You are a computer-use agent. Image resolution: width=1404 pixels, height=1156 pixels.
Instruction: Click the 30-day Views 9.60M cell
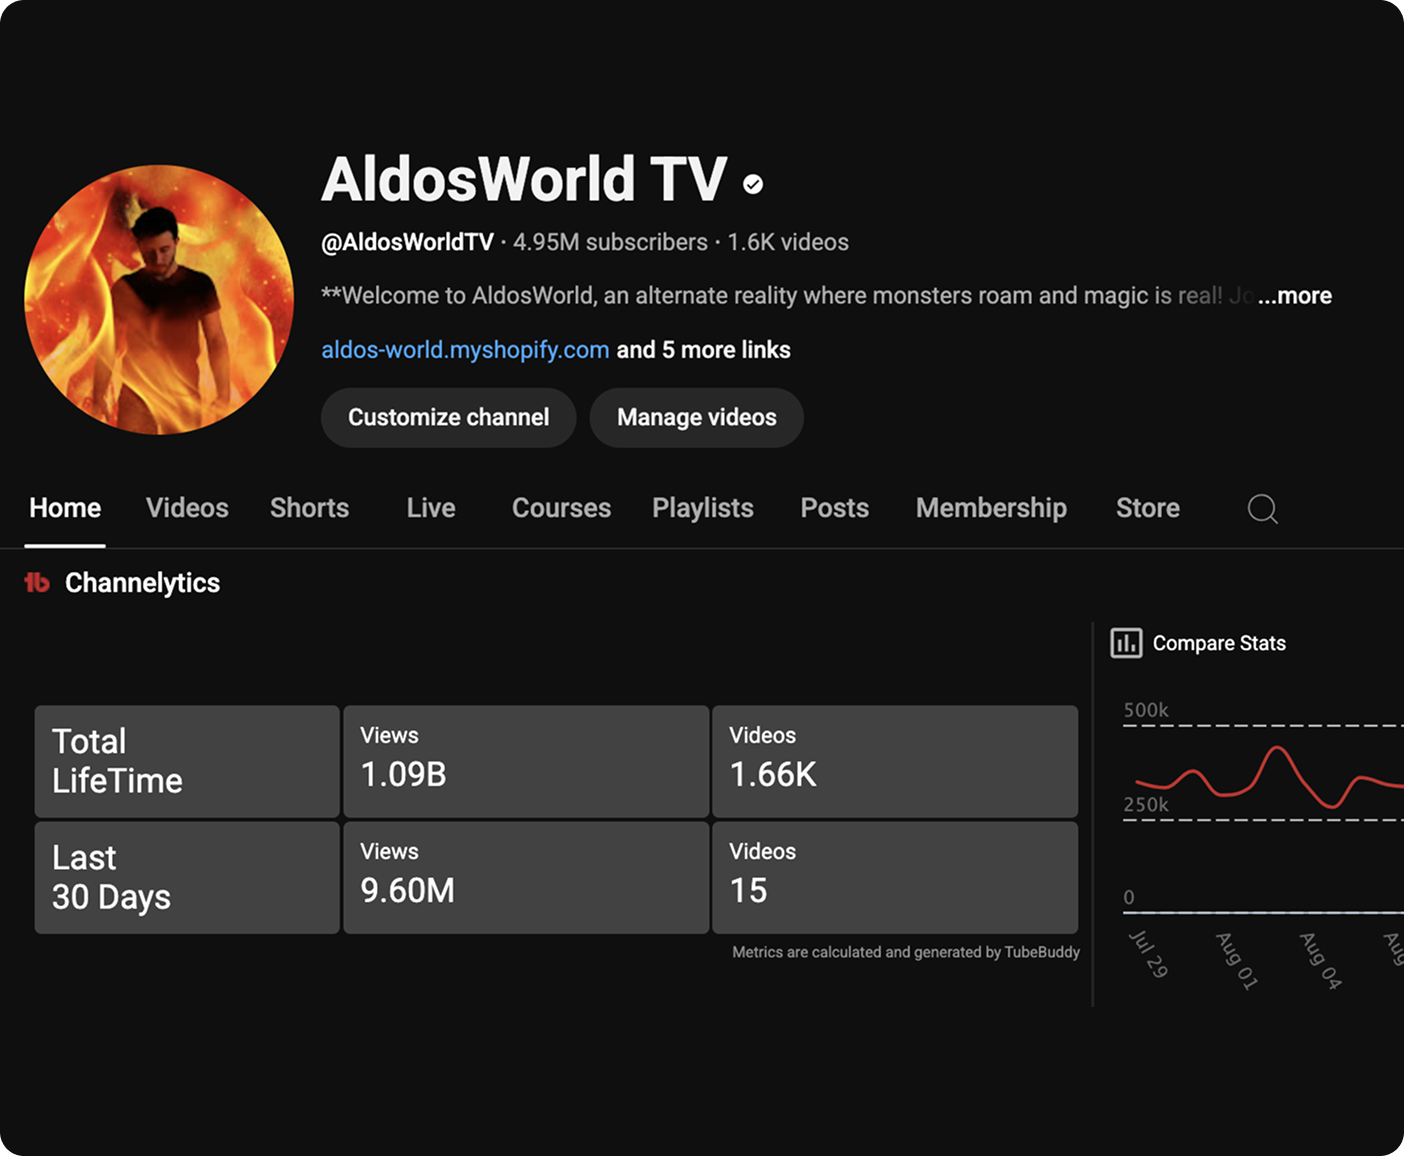(526, 878)
